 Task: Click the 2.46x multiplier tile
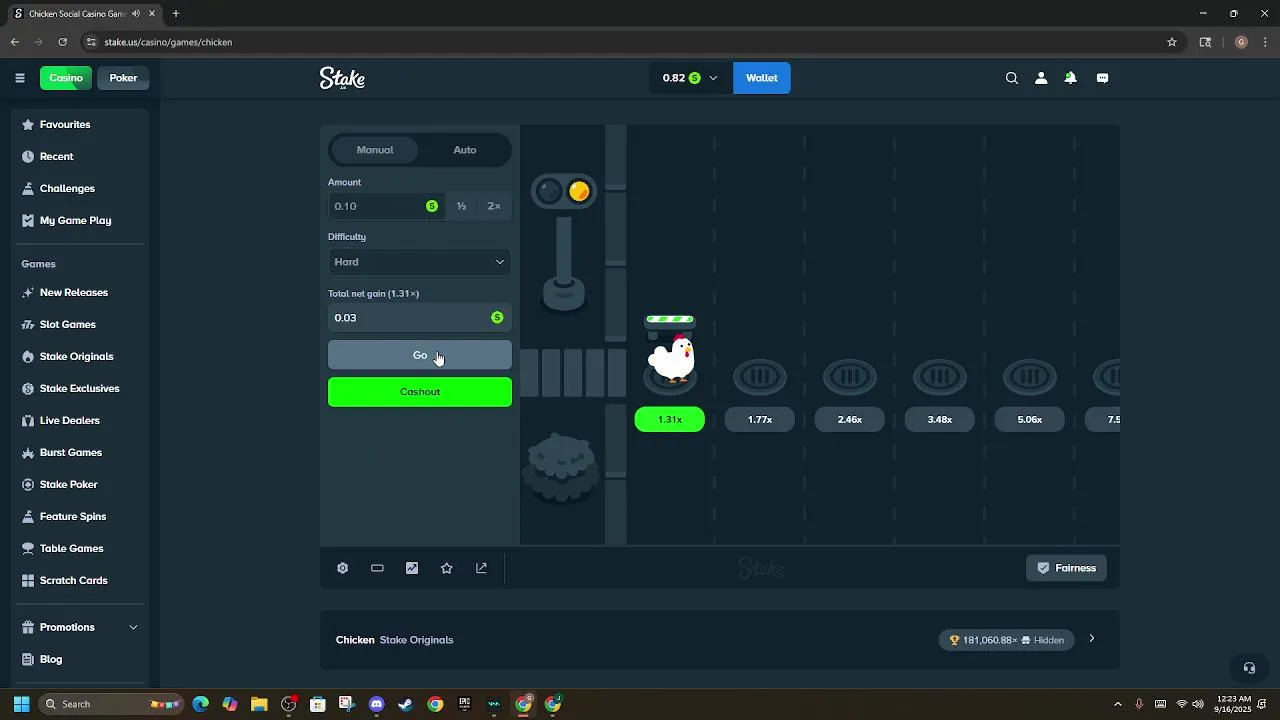(x=850, y=420)
